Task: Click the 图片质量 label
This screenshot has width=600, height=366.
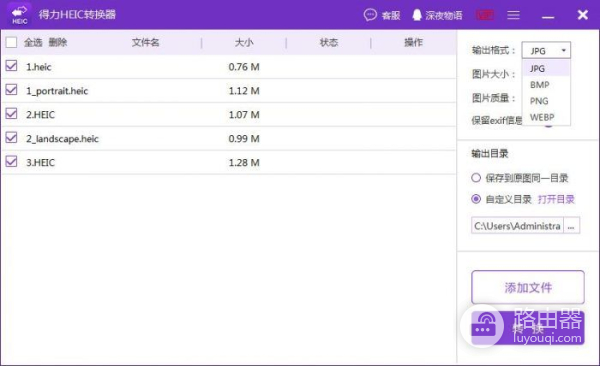Action: pyautogui.click(x=494, y=98)
